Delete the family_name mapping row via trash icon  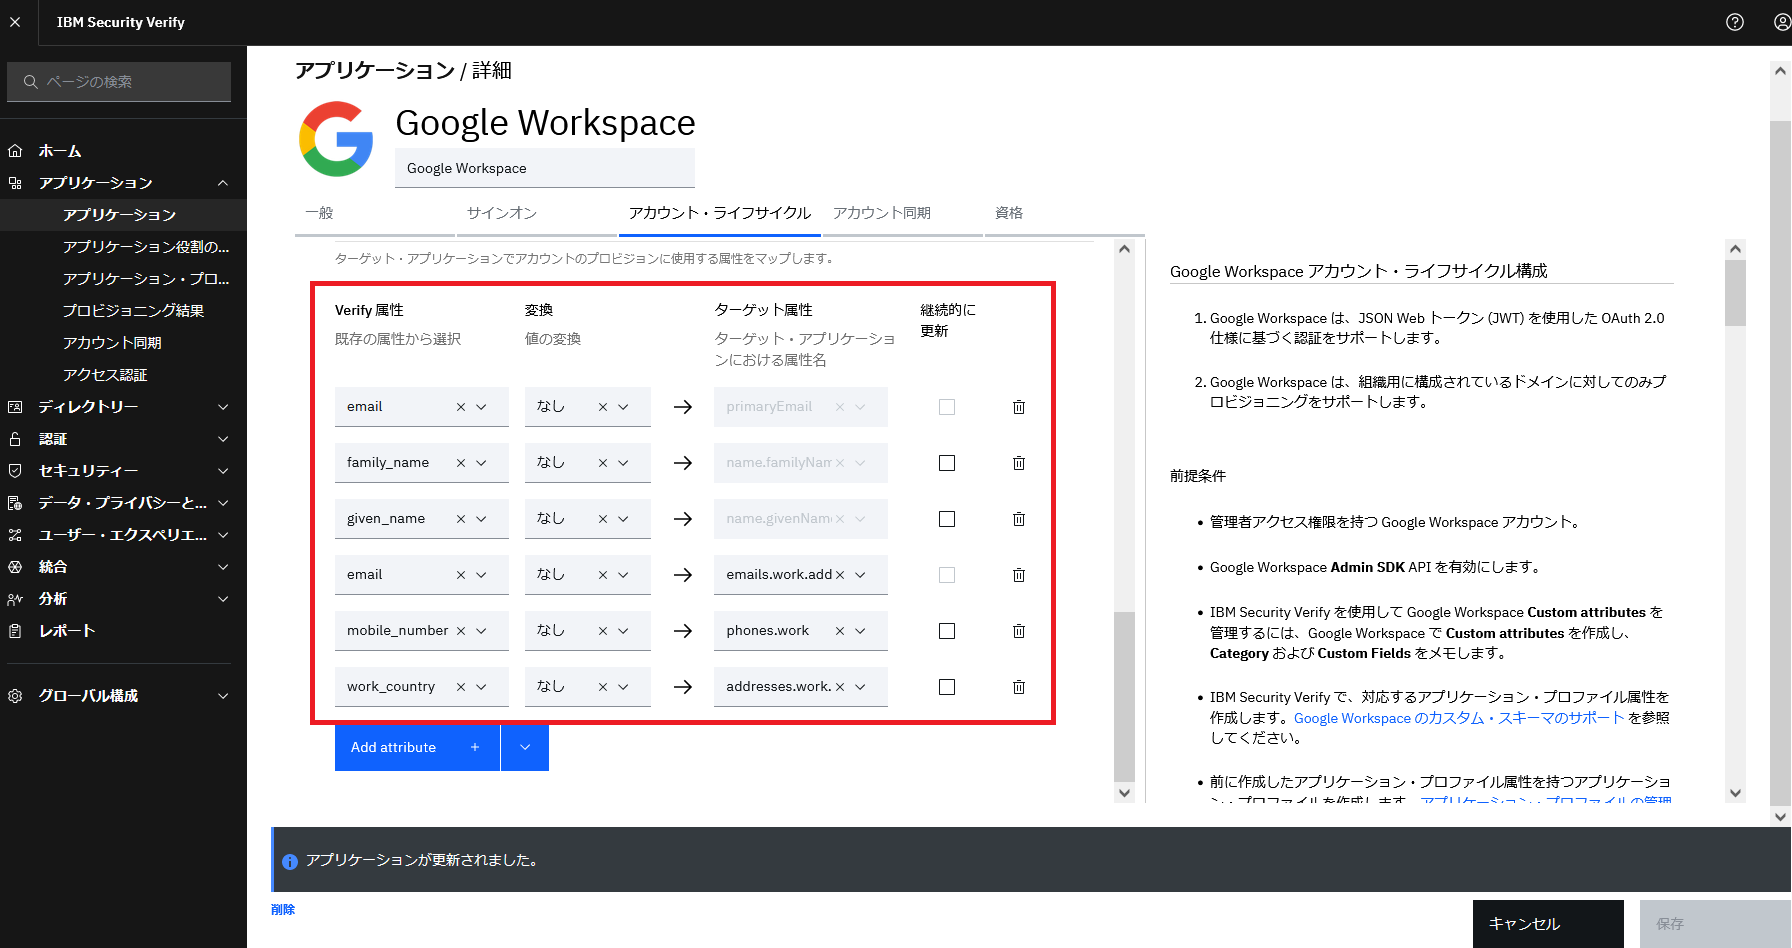click(x=1019, y=463)
